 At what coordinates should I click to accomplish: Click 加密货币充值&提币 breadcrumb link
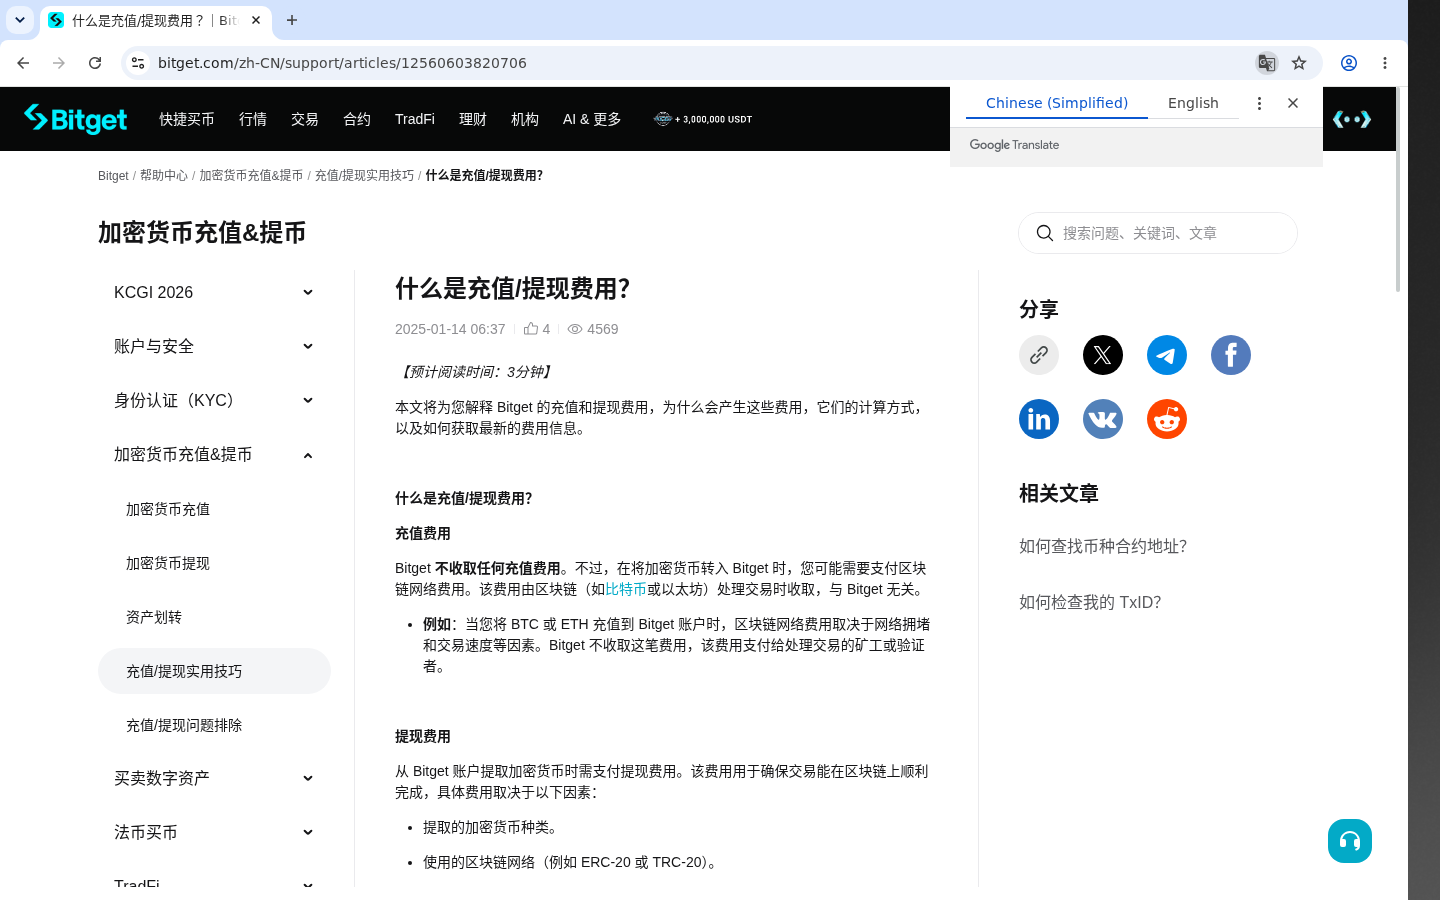tap(251, 176)
